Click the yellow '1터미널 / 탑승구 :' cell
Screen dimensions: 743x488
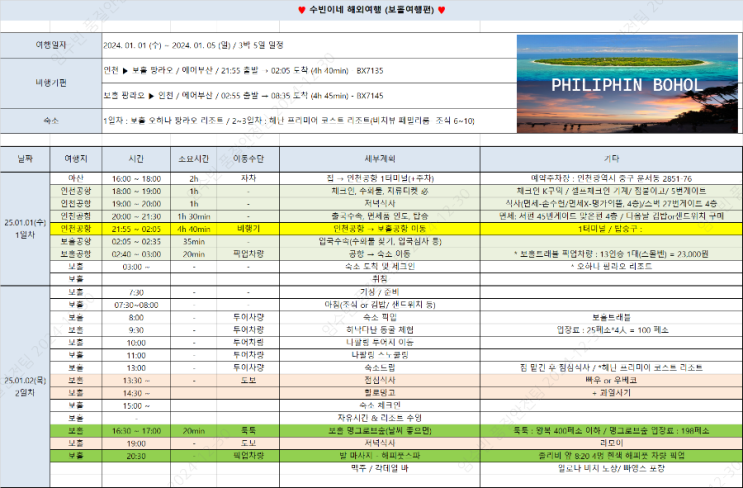click(611, 229)
